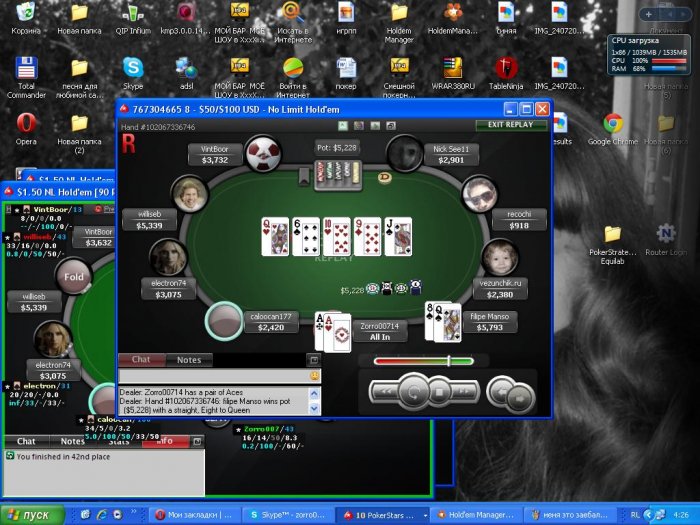
Task: Open QIP Infium desktop icon
Action: point(133,19)
